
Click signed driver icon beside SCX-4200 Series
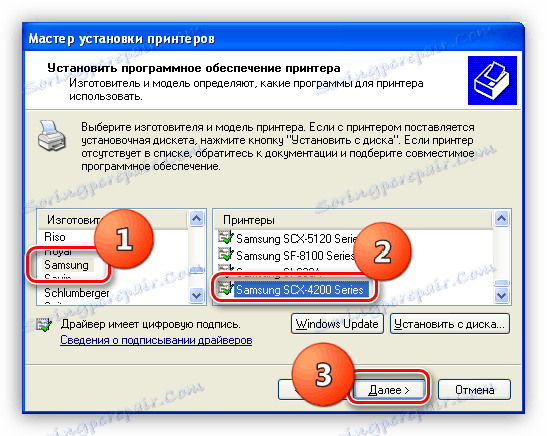point(226,288)
